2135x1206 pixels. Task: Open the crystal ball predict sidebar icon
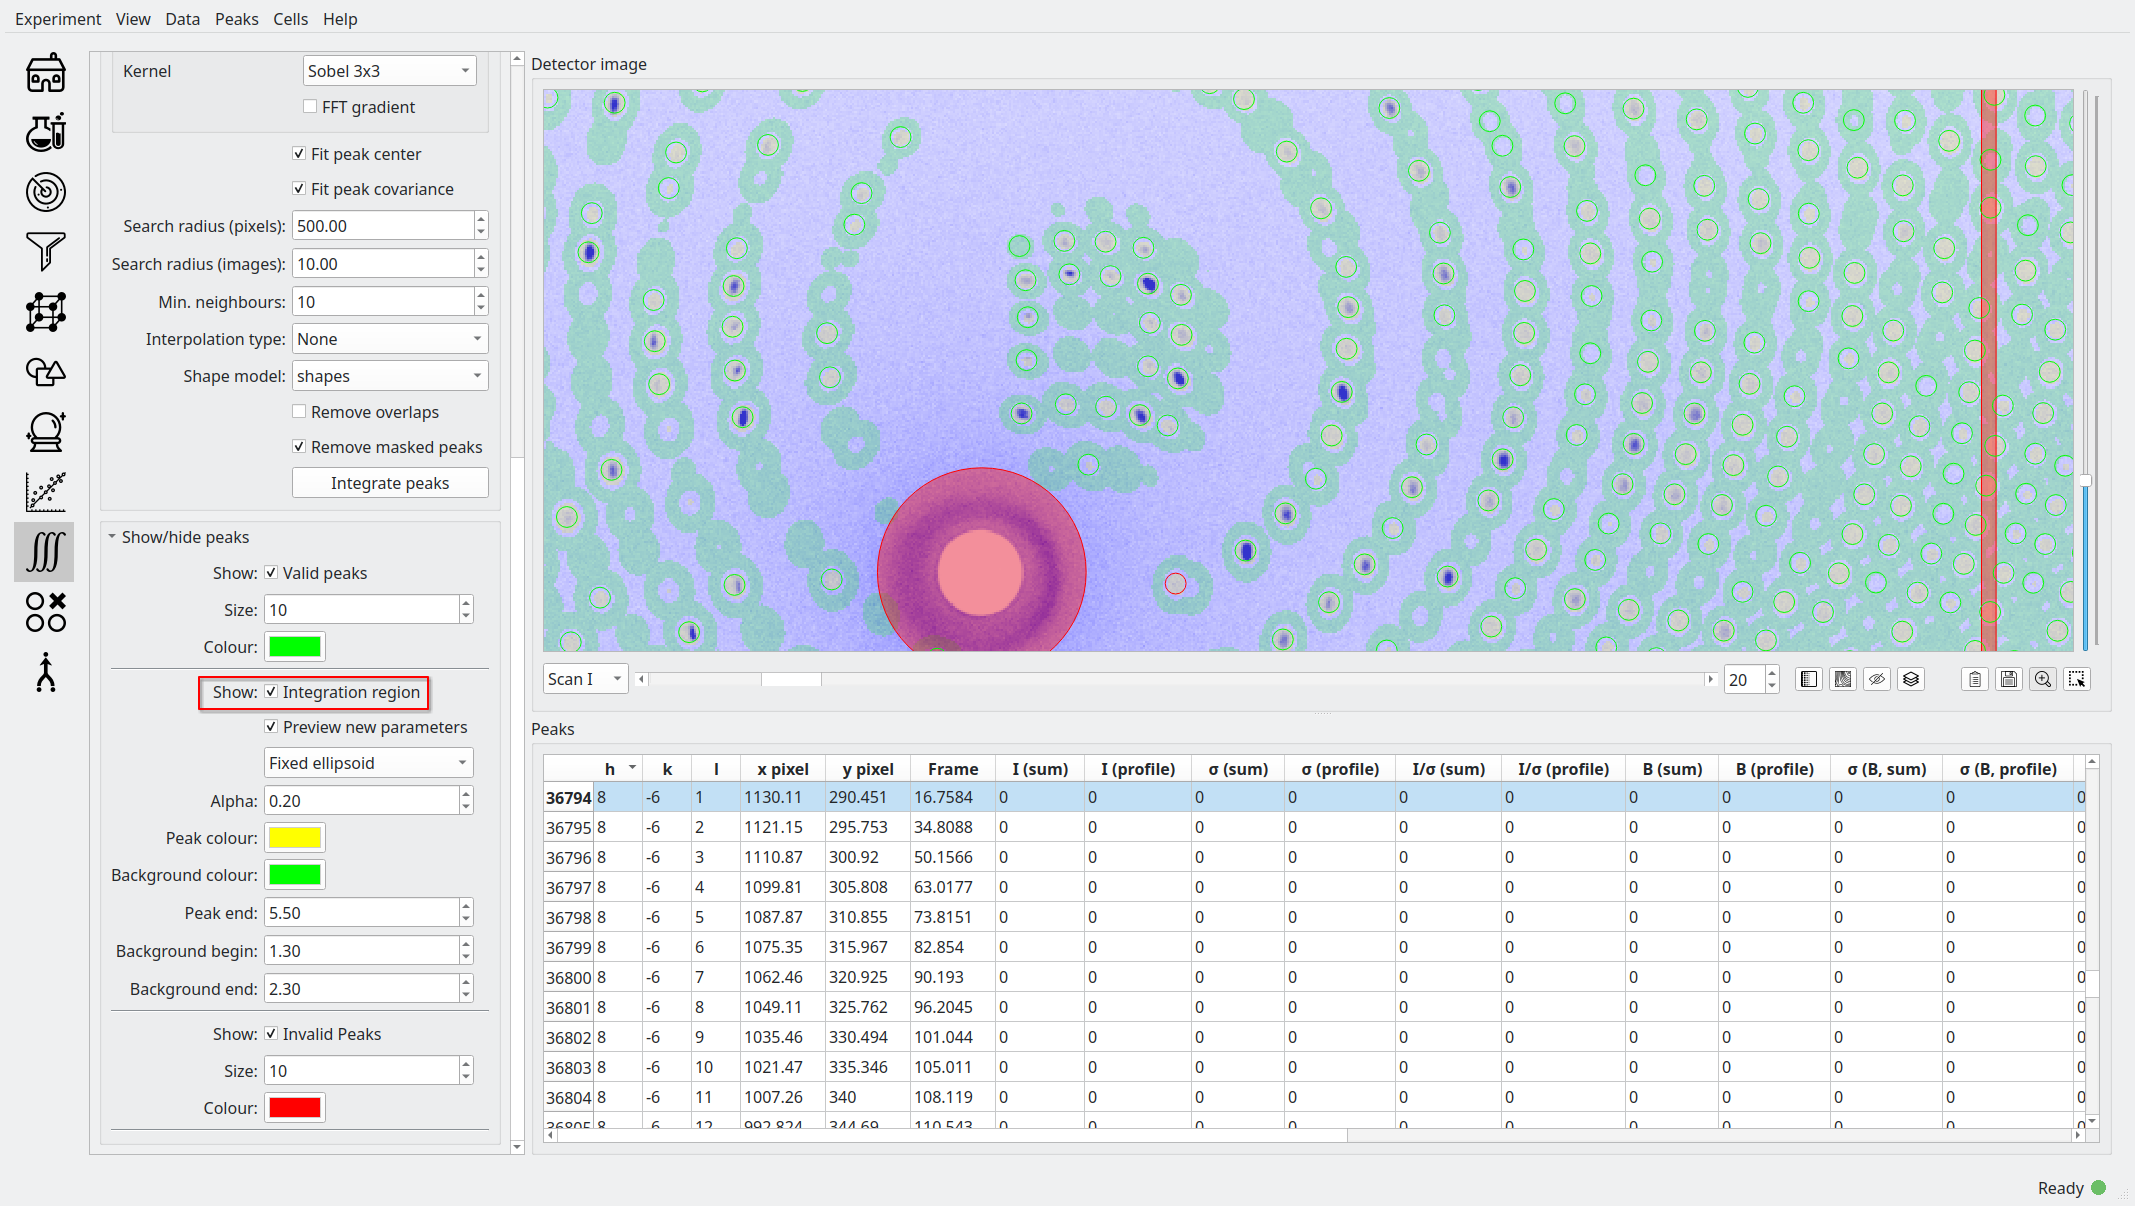tap(46, 432)
